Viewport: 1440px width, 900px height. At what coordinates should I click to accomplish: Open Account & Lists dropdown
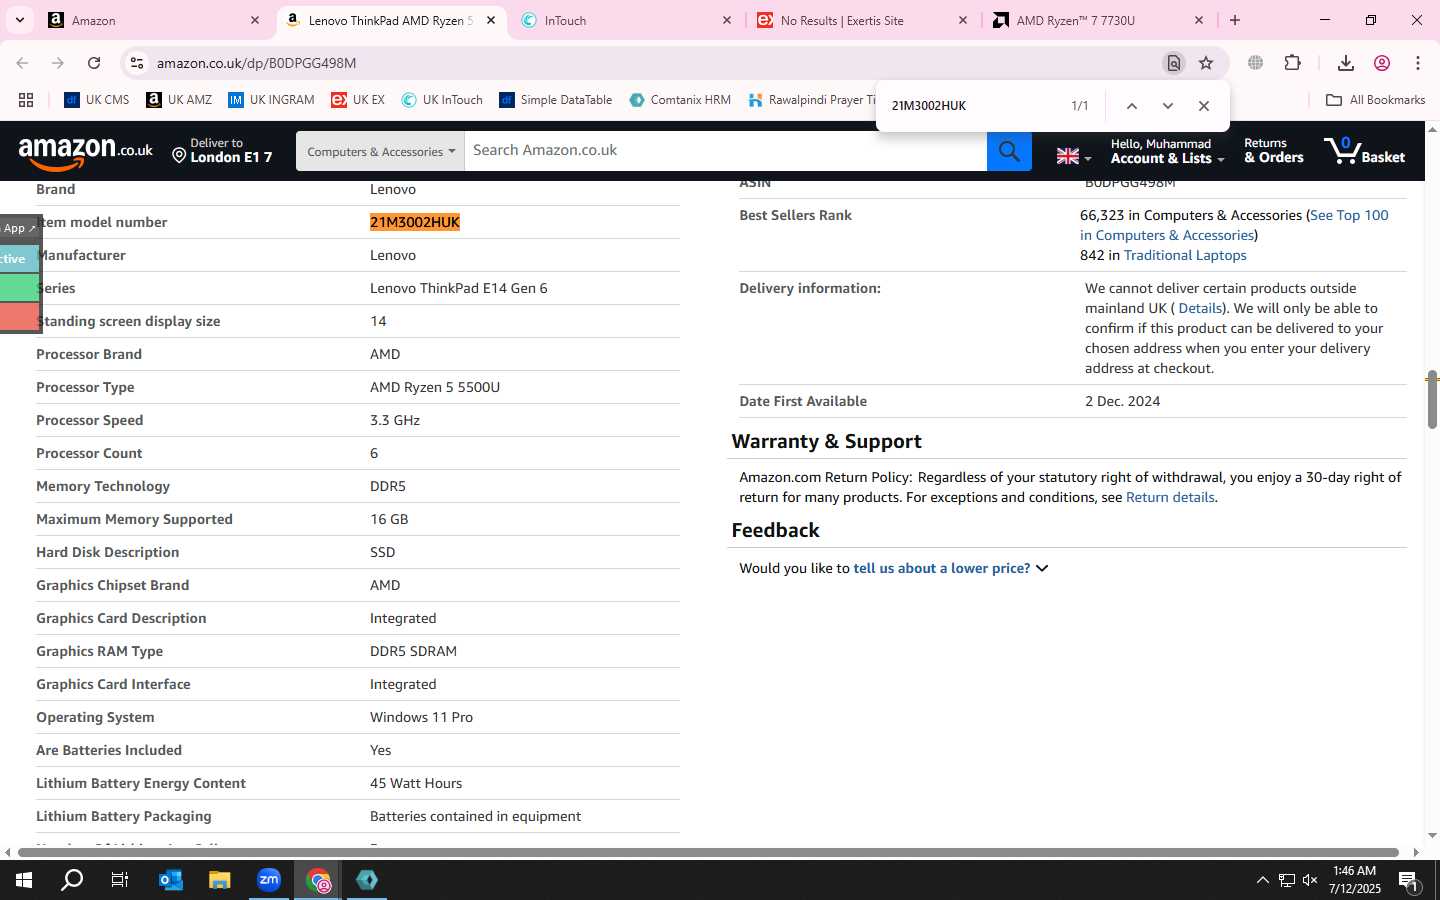tap(1167, 151)
